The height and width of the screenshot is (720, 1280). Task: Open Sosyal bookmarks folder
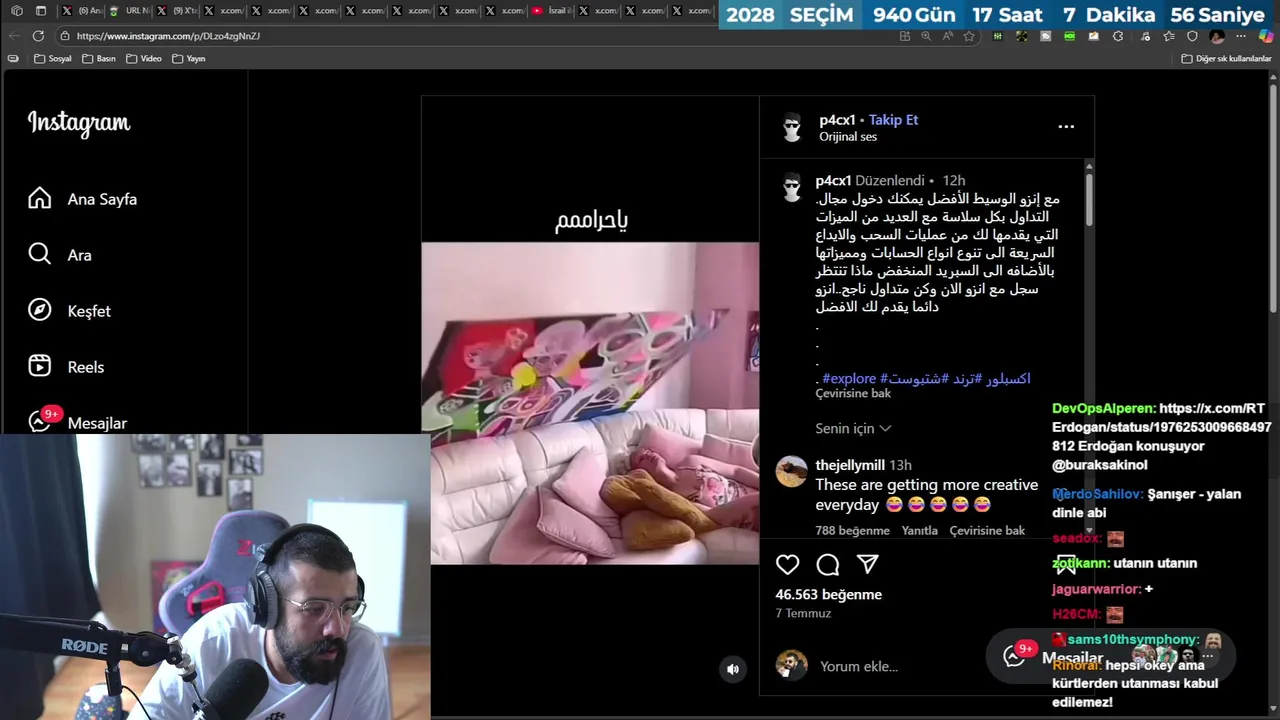point(53,59)
